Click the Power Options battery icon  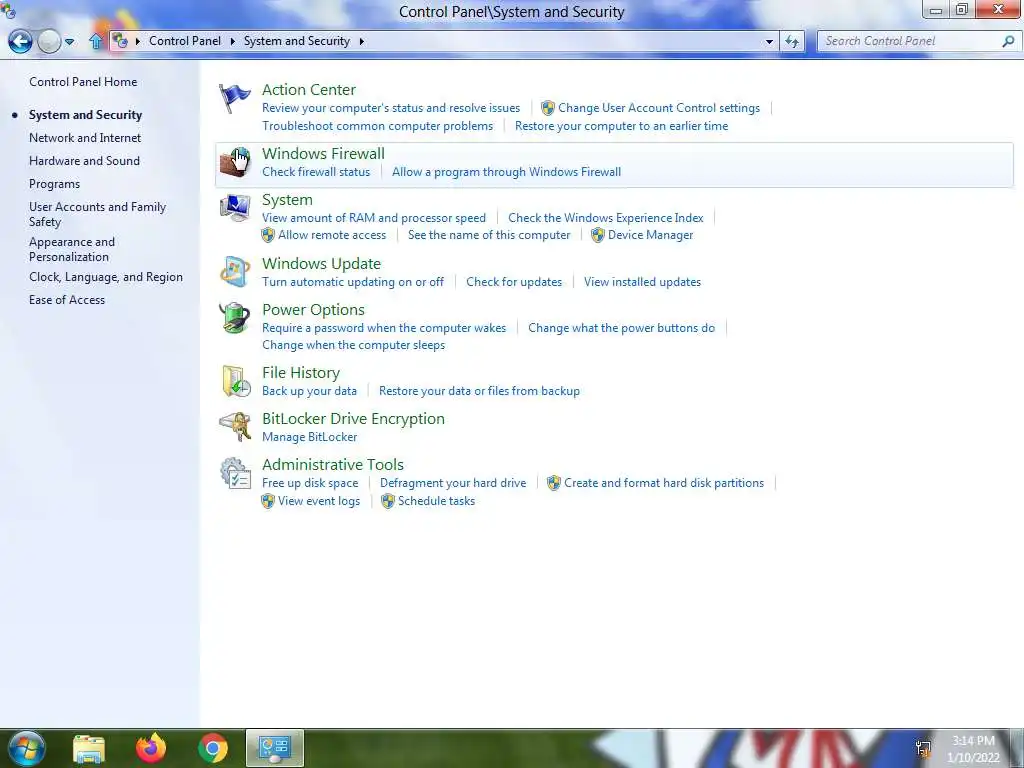[x=234, y=318]
